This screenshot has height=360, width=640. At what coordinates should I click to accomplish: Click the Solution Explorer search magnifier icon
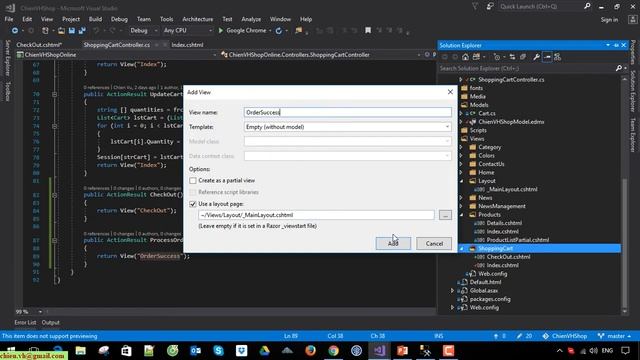(x=619, y=69)
